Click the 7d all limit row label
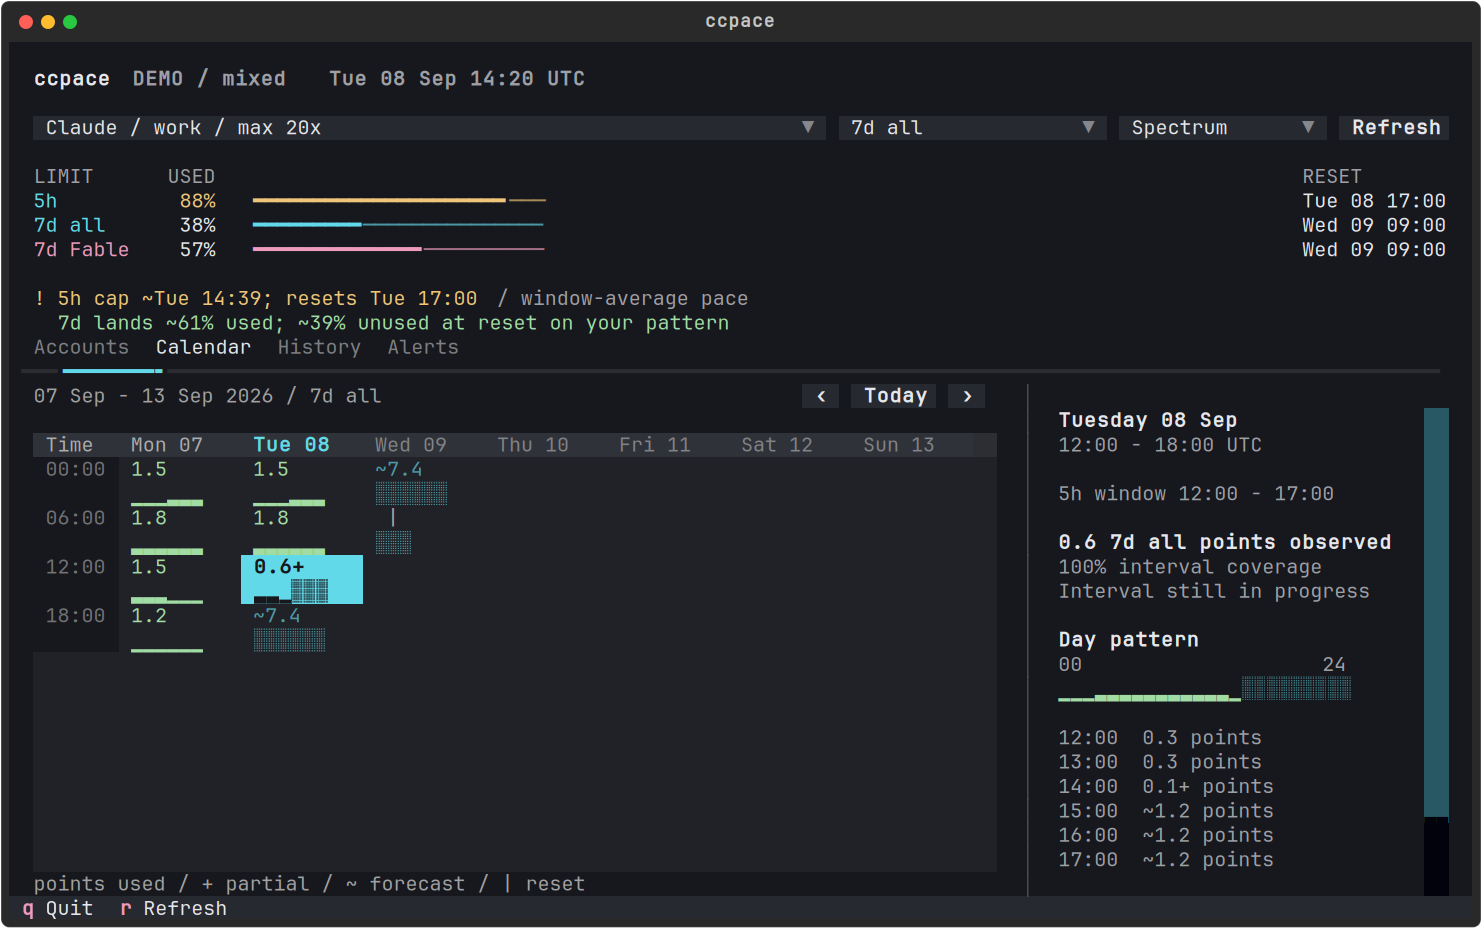Image resolution: width=1482 pixels, height=928 pixels. 70,225
